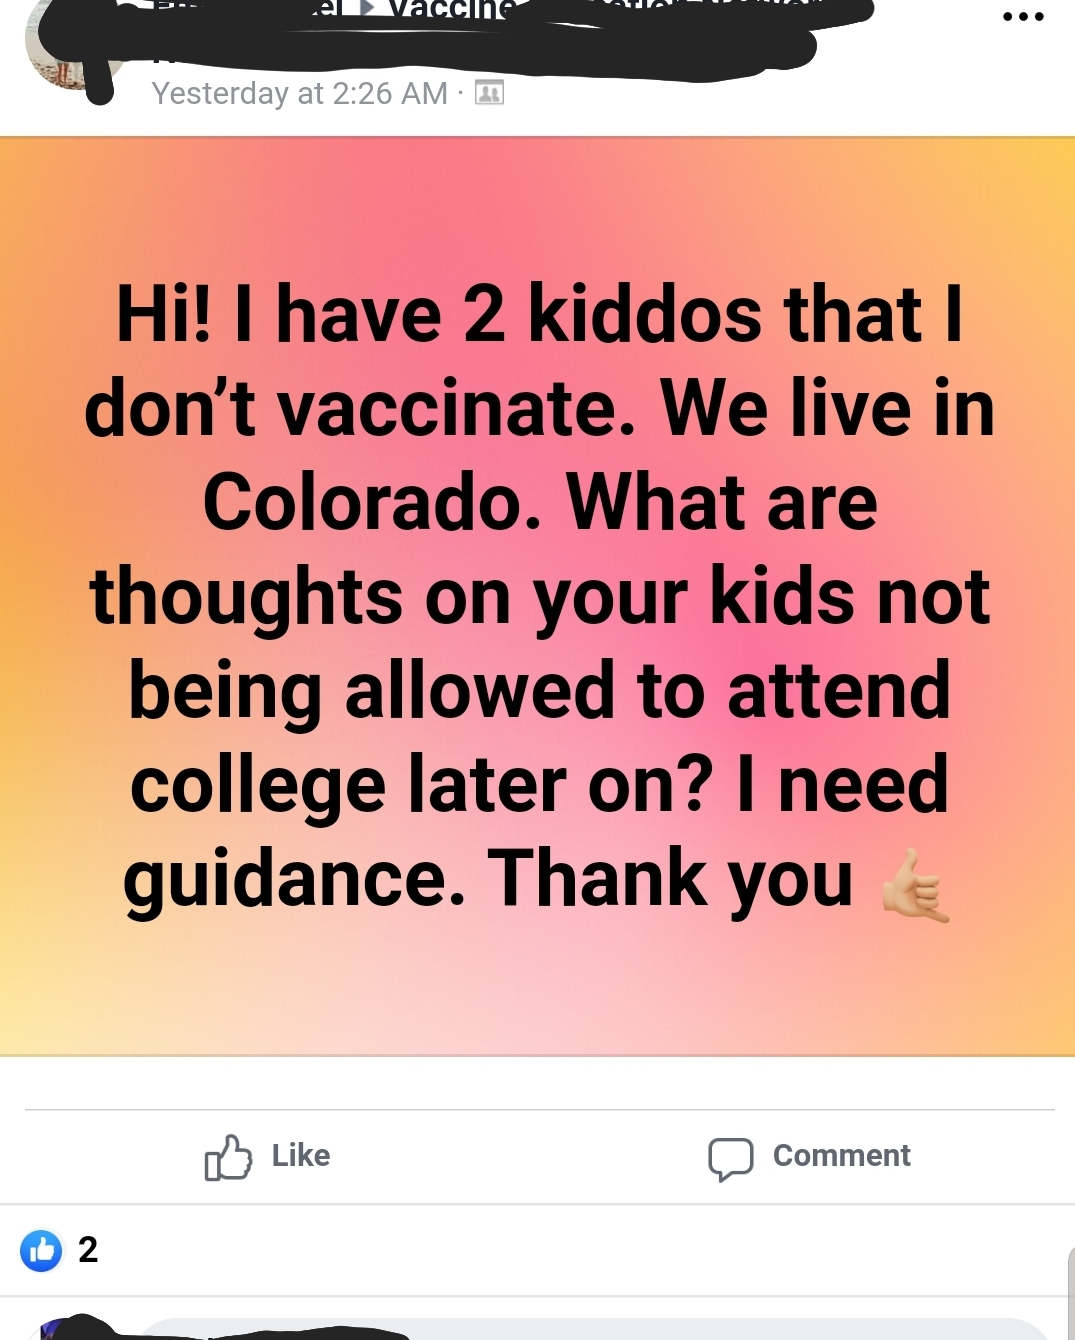The width and height of the screenshot is (1075, 1340).
Task: Click the blue like reaction icon
Action: pos(41,1250)
